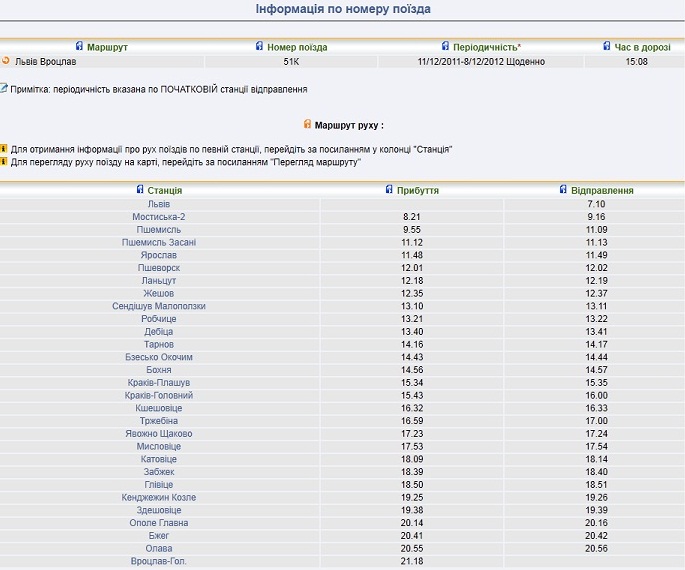
Task: Open the Львів station link
Action: (159, 204)
